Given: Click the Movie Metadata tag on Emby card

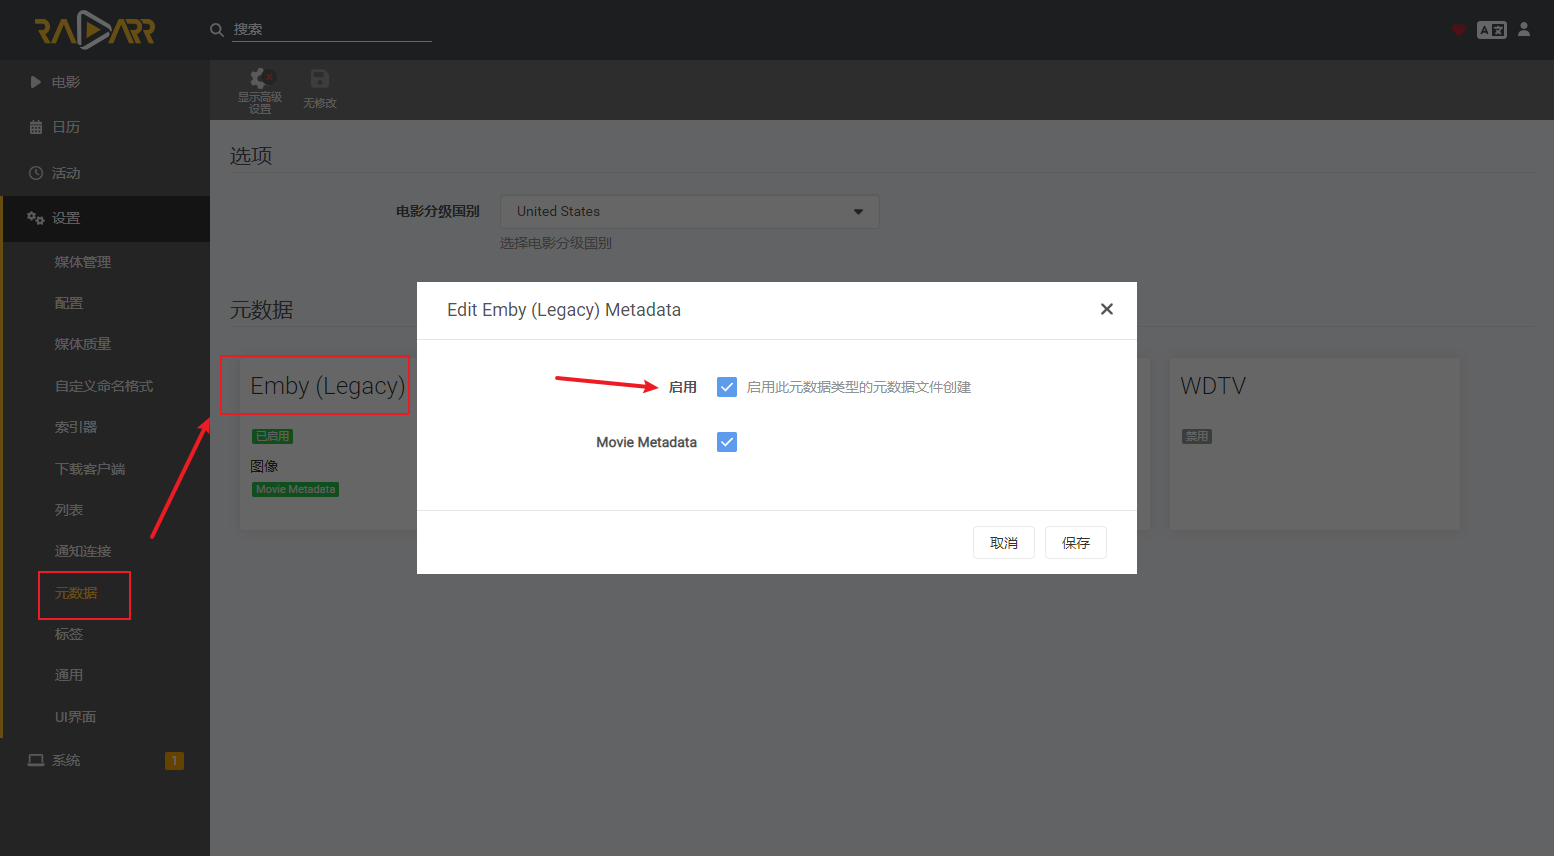Looking at the screenshot, I should (295, 489).
